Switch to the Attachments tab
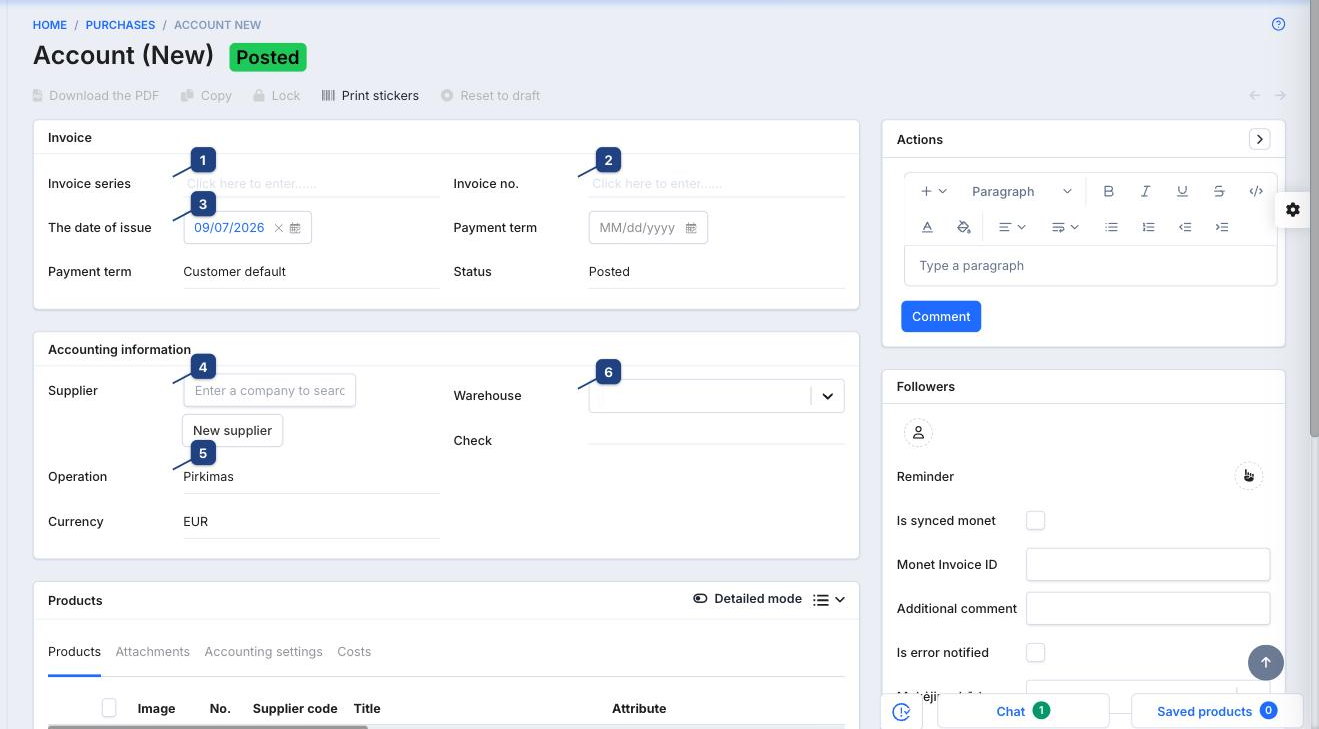The image size is (1319, 729). click(152, 652)
